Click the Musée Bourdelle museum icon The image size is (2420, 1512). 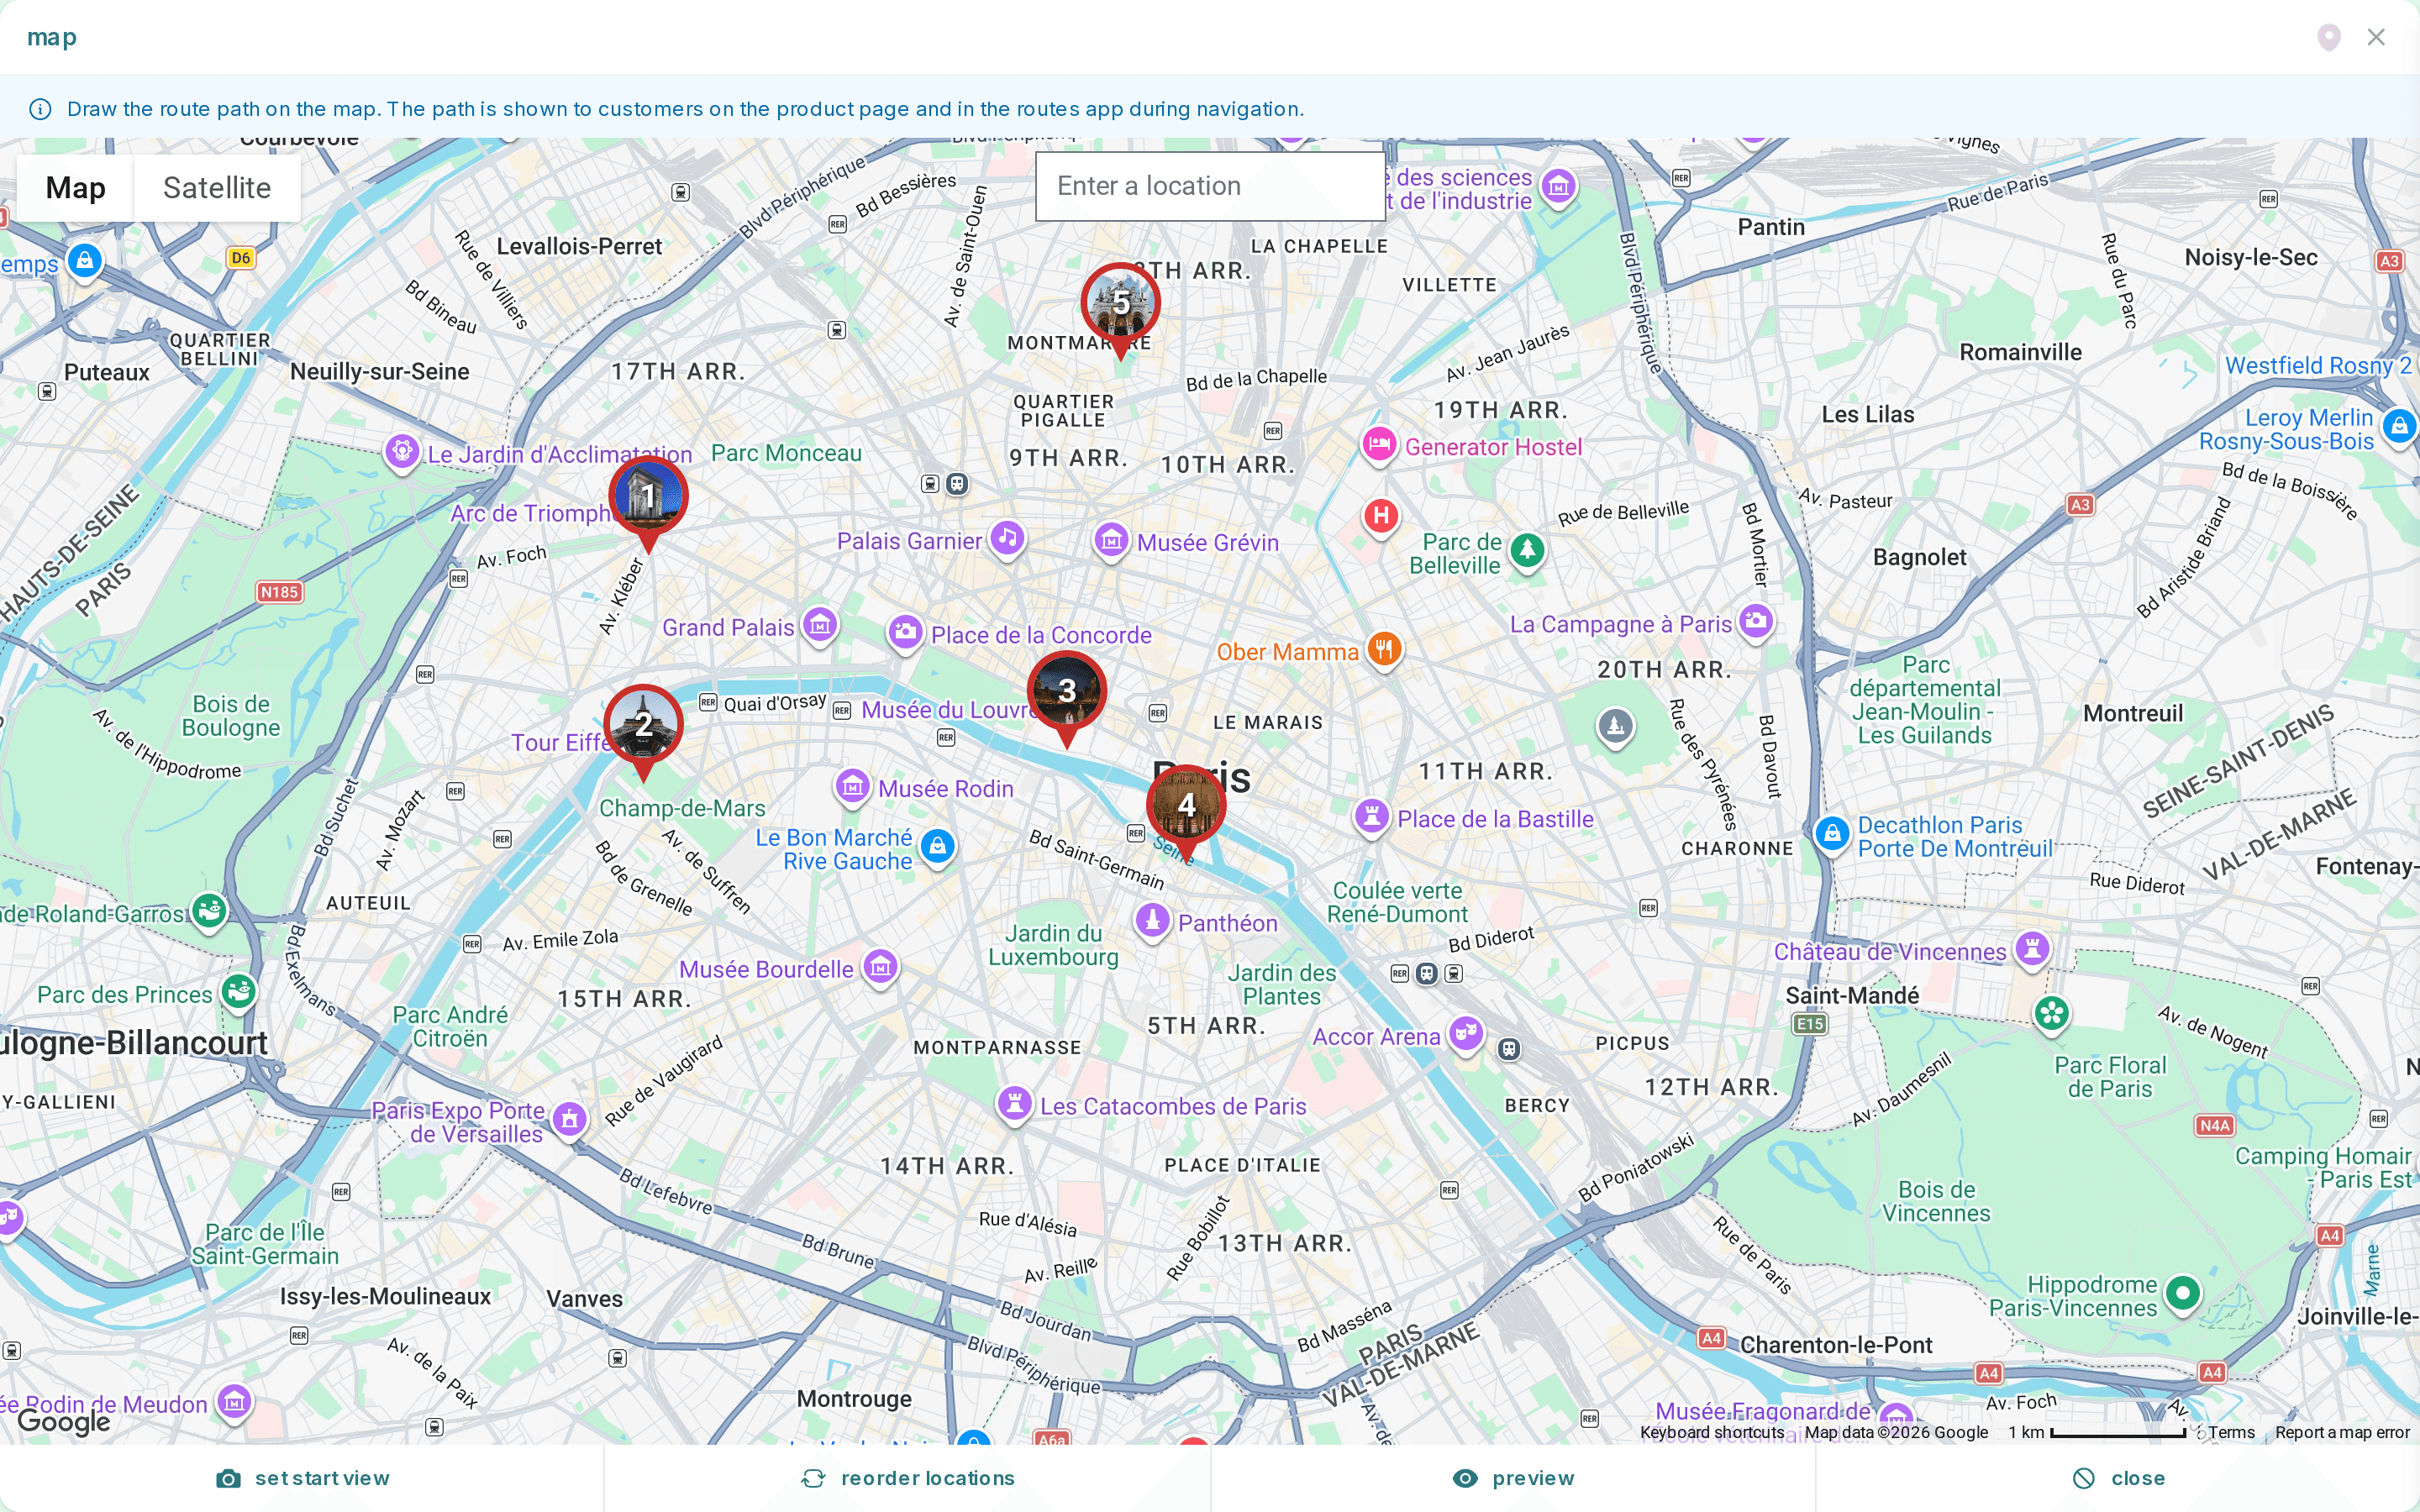[880, 967]
